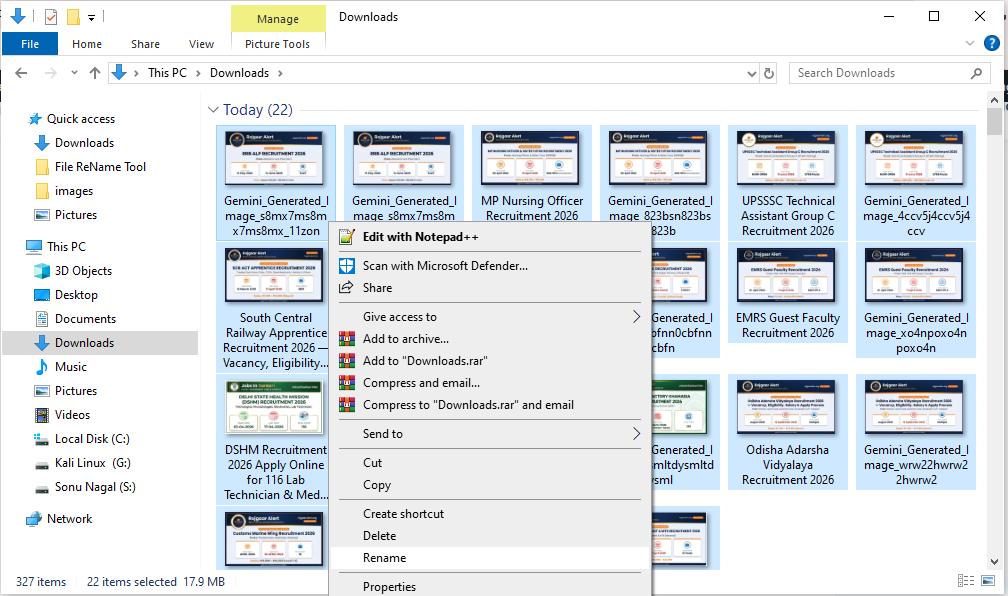Open Help using the question mark icon
The image size is (1008, 596).
tap(991, 43)
